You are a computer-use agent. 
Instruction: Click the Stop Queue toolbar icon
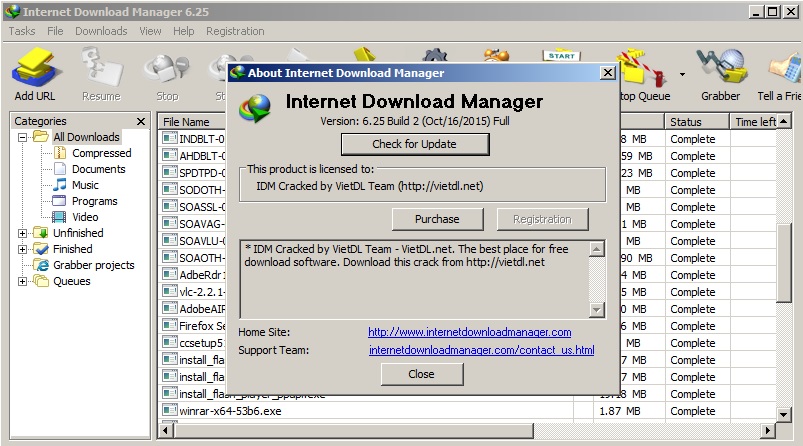[643, 67]
